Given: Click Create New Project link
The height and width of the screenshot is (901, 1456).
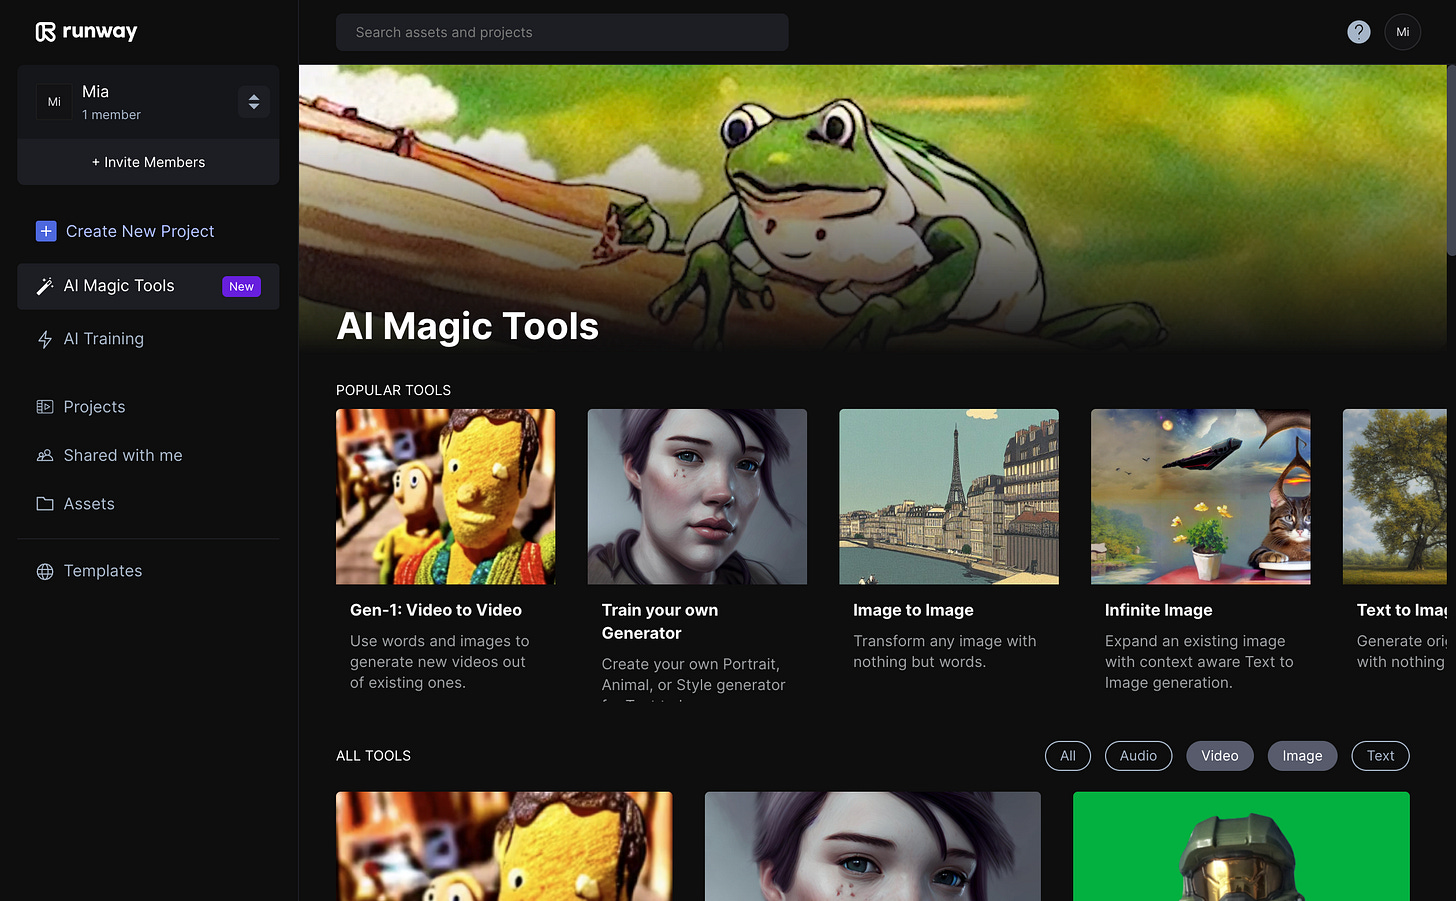Looking at the screenshot, I should click(140, 231).
